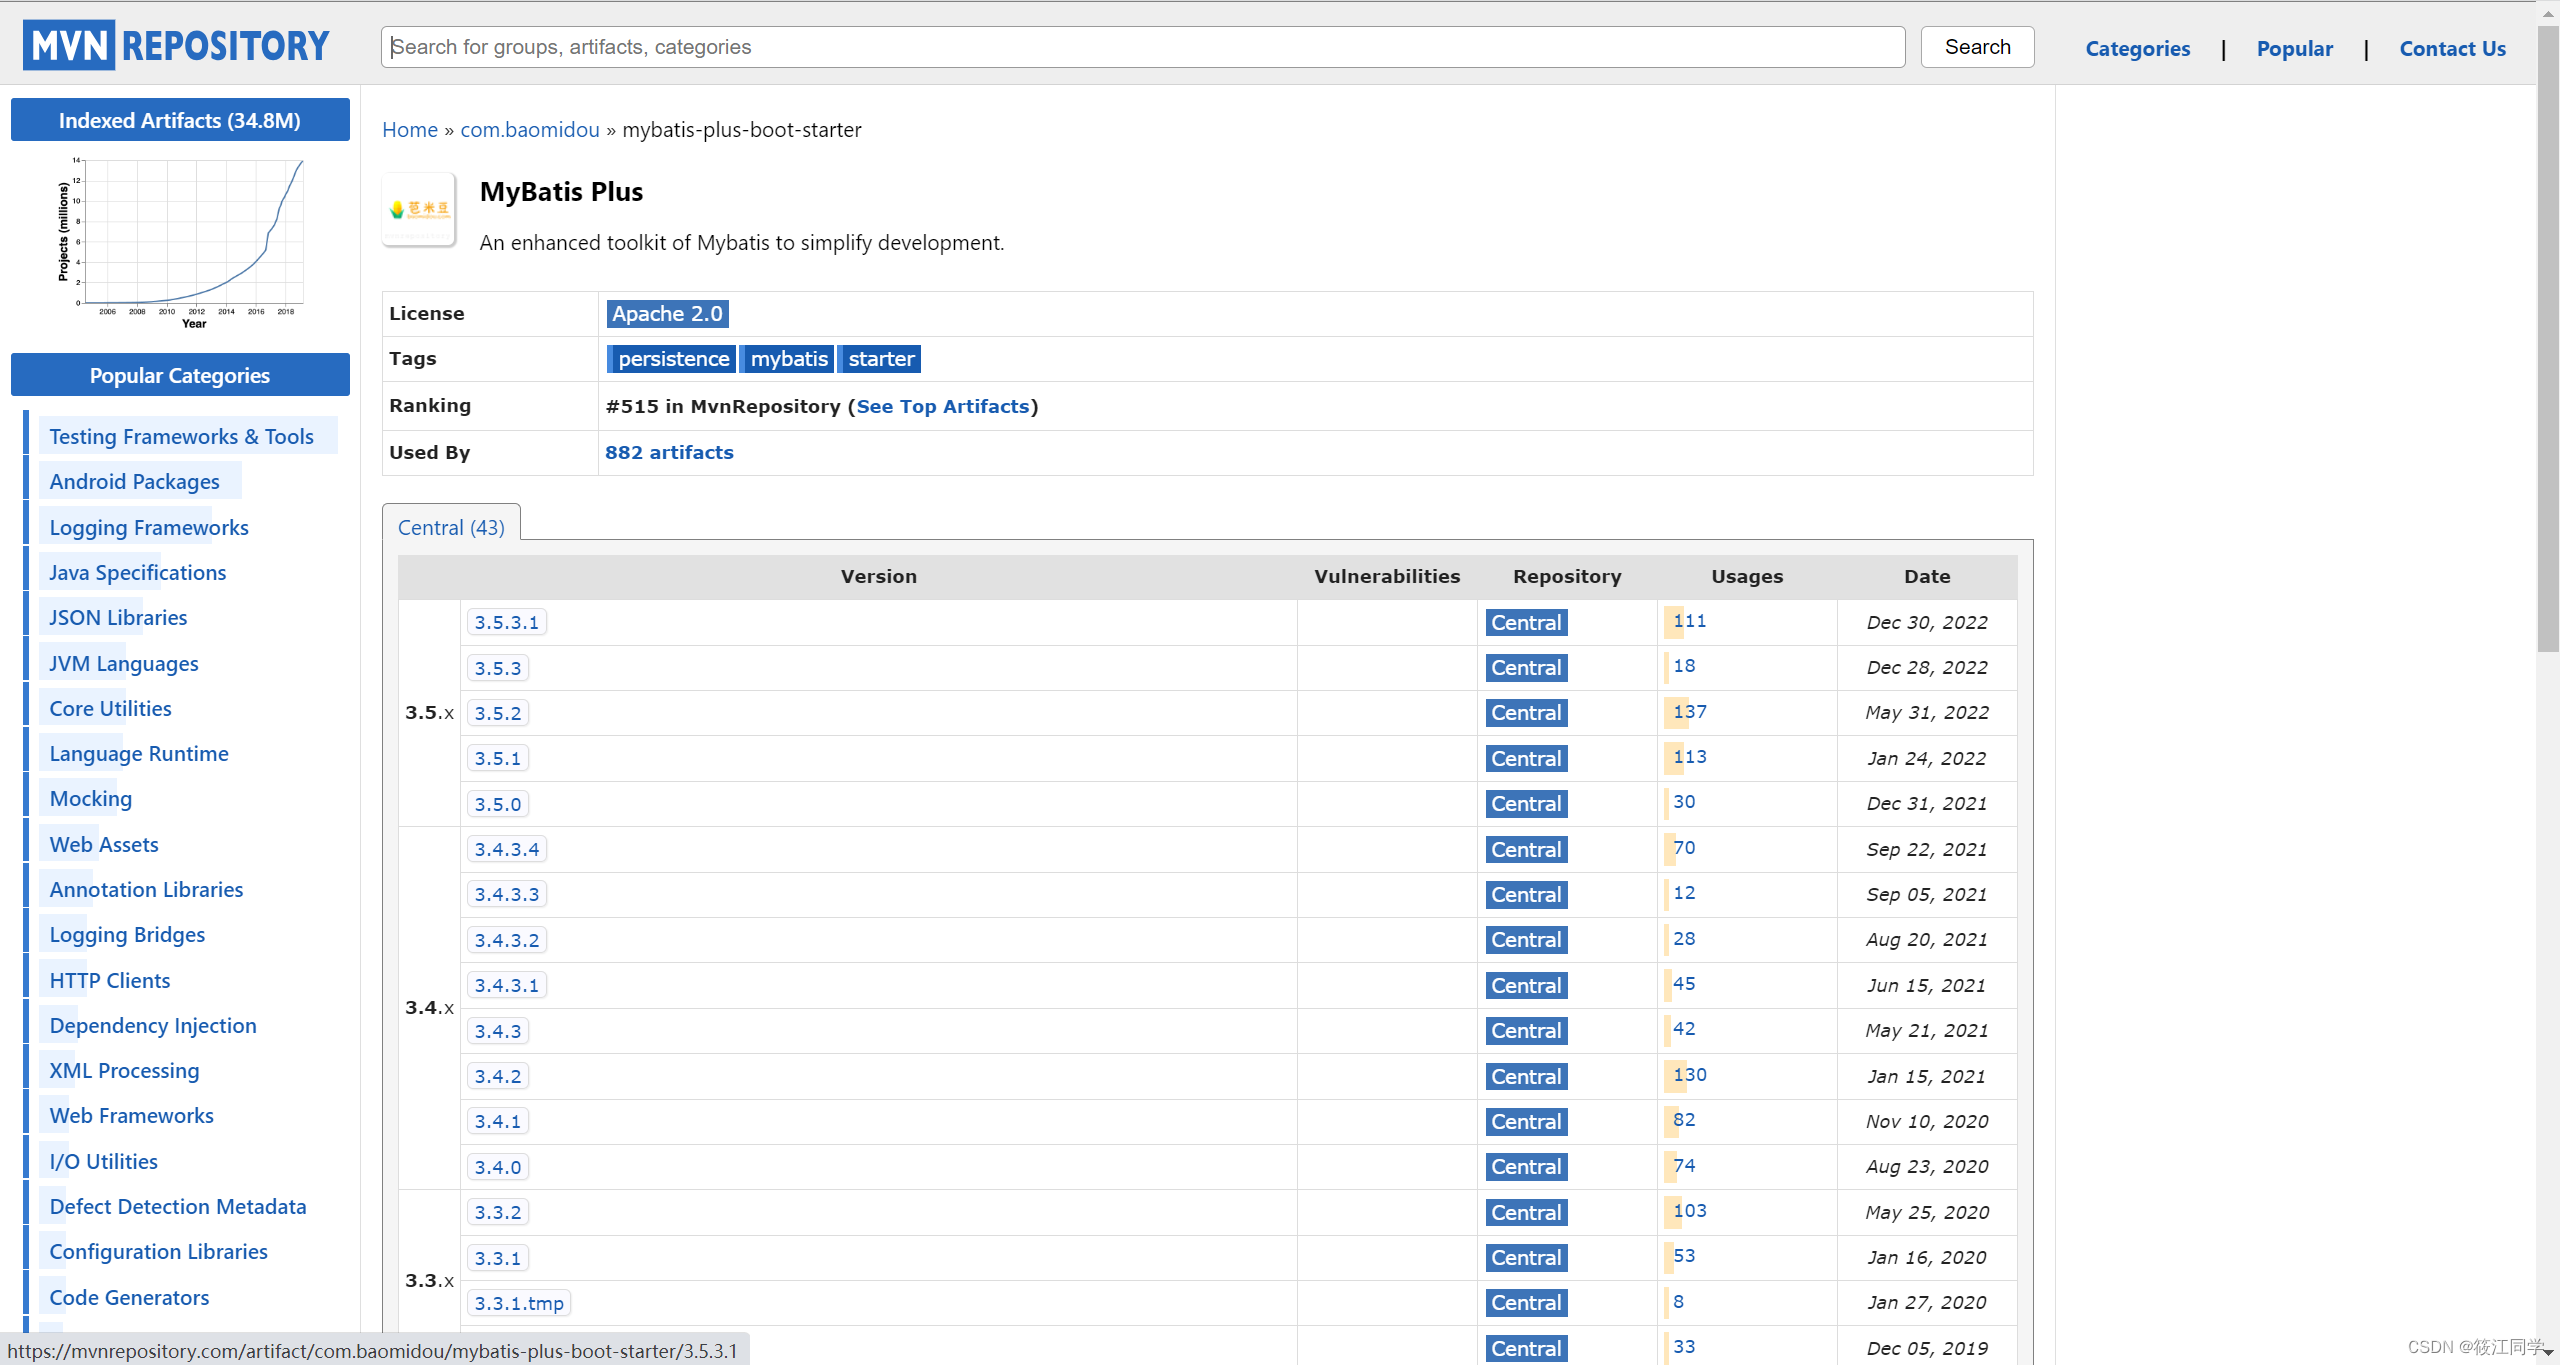Open version 3.4.0
This screenshot has height=1365, width=2560.
(498, 1167)
